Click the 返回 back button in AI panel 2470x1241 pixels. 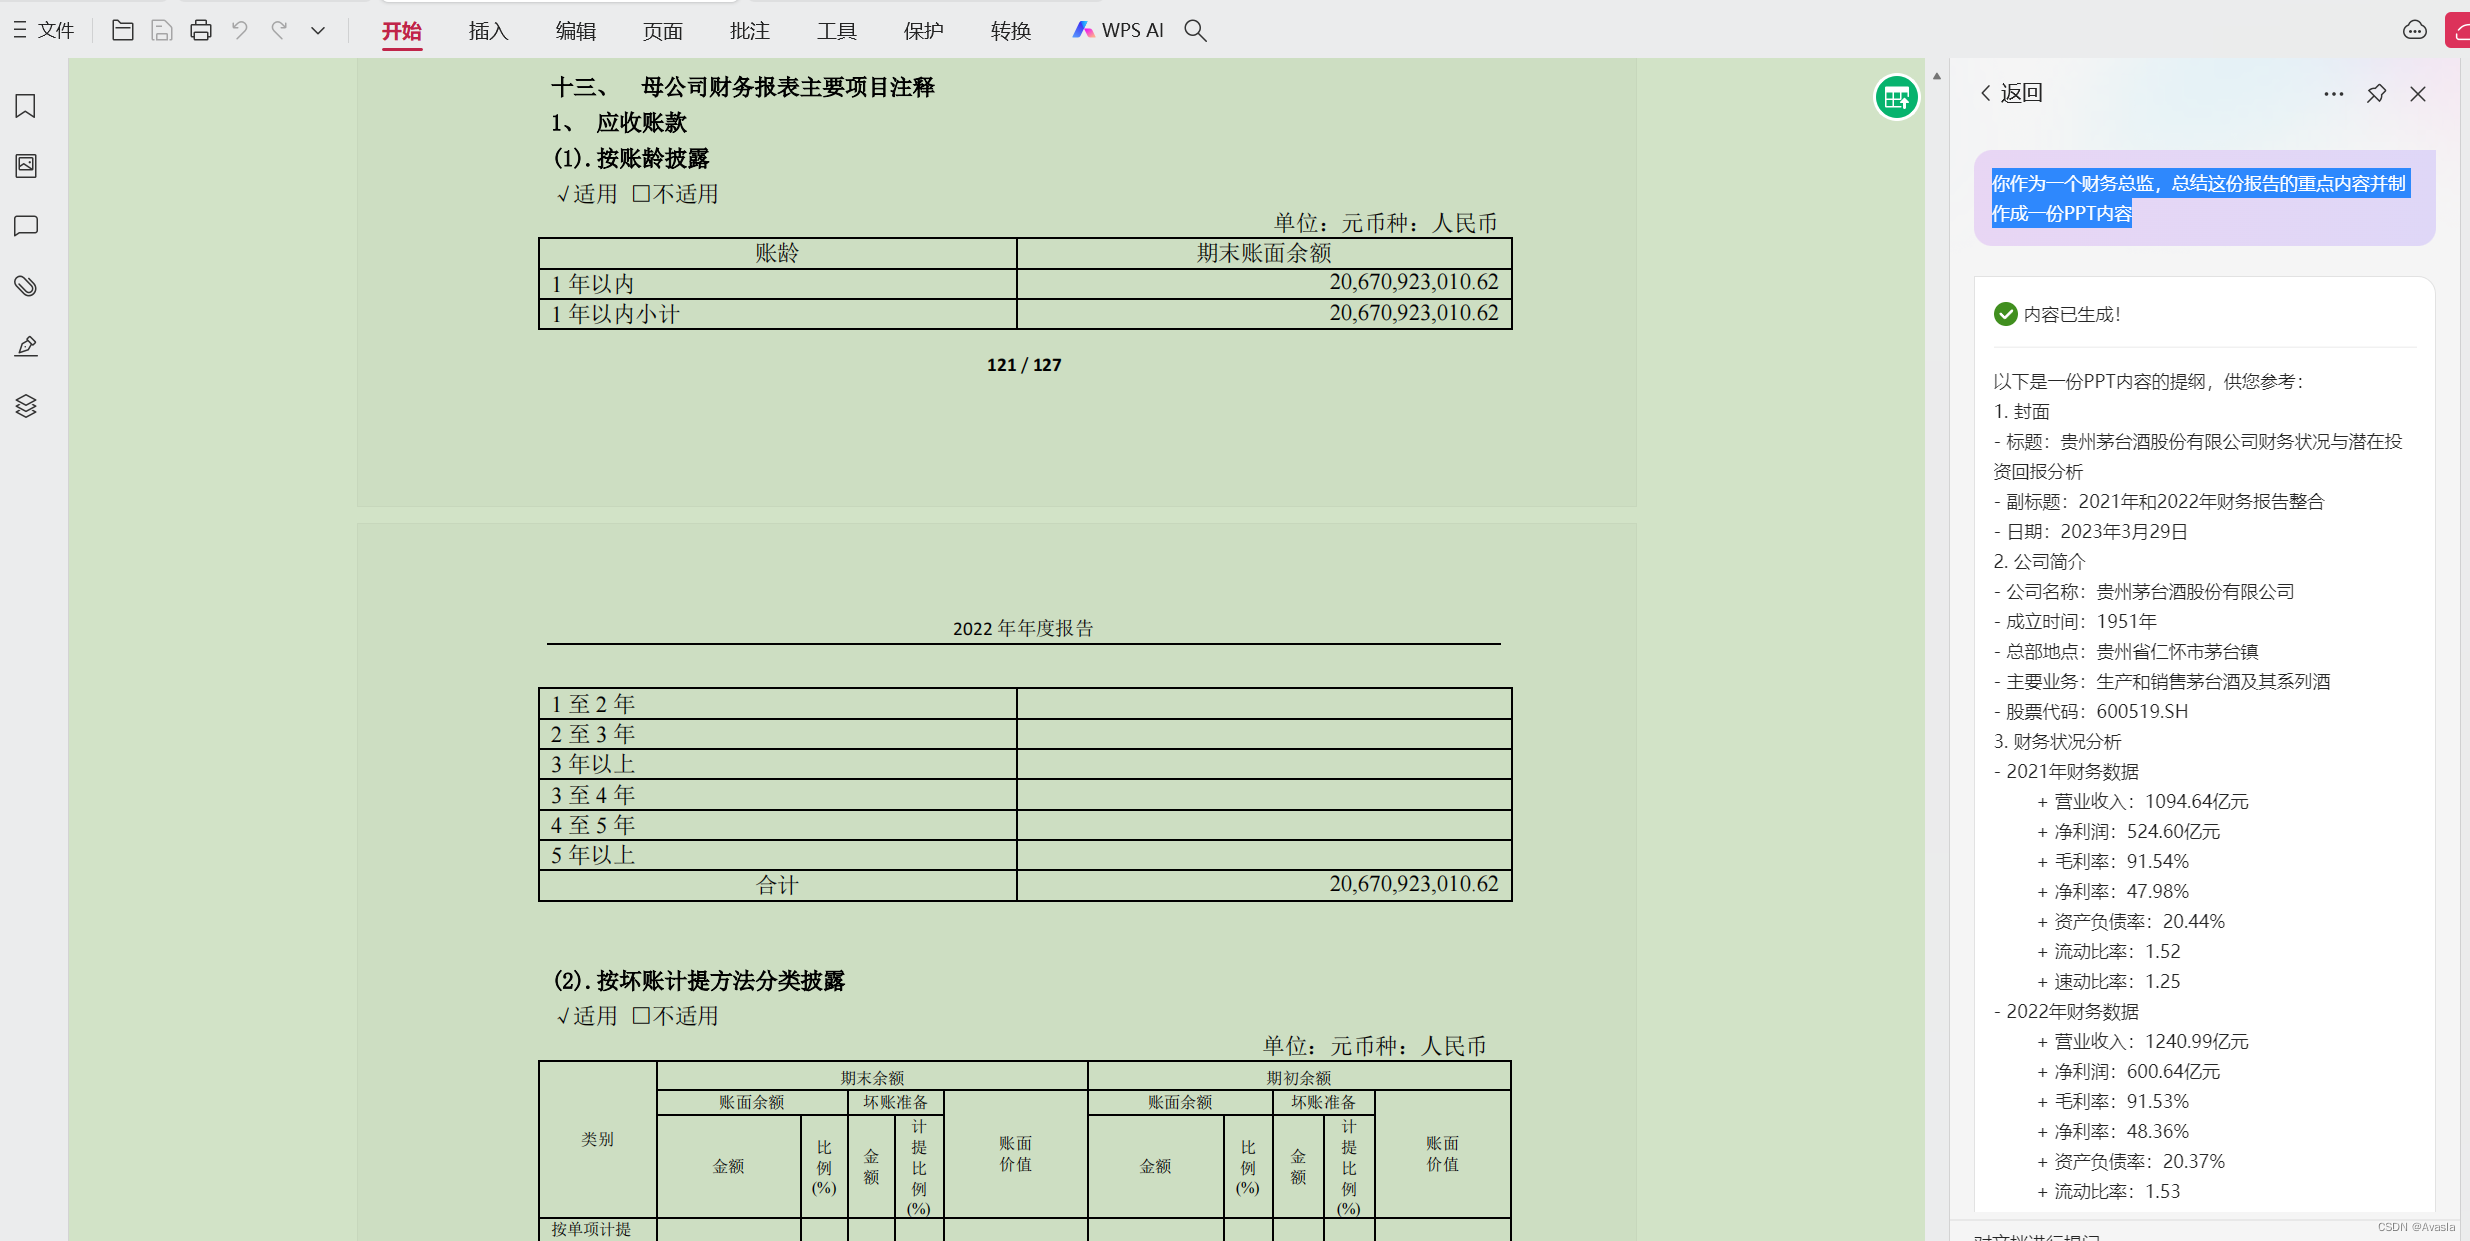click(2010, 92)
